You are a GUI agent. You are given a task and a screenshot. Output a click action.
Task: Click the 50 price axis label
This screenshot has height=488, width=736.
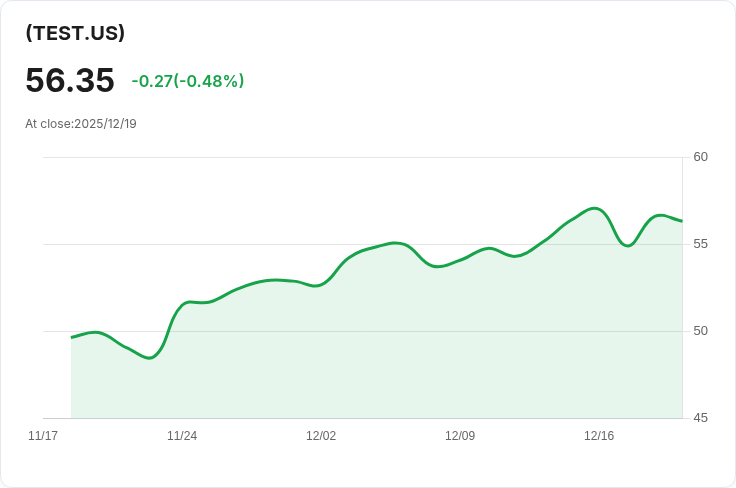click(700, 331)
